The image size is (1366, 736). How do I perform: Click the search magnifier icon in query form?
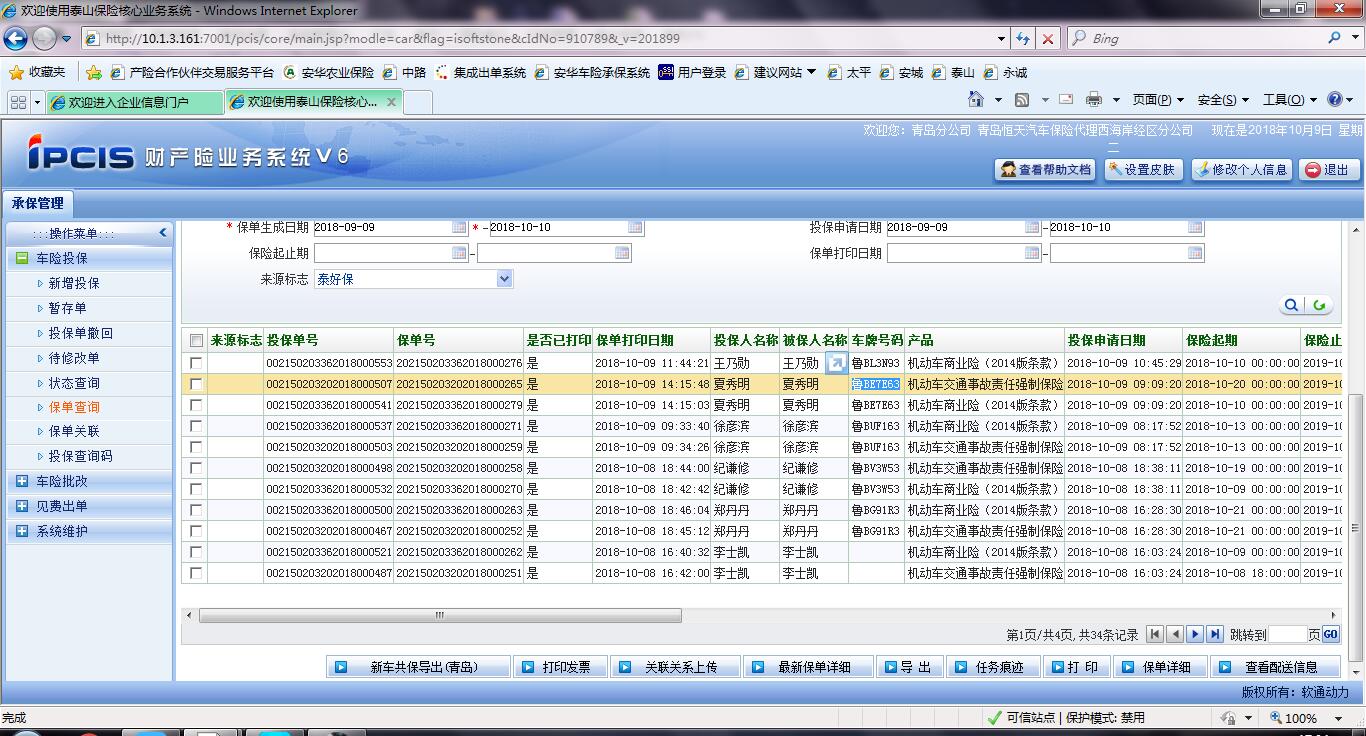pos(1292,305)
